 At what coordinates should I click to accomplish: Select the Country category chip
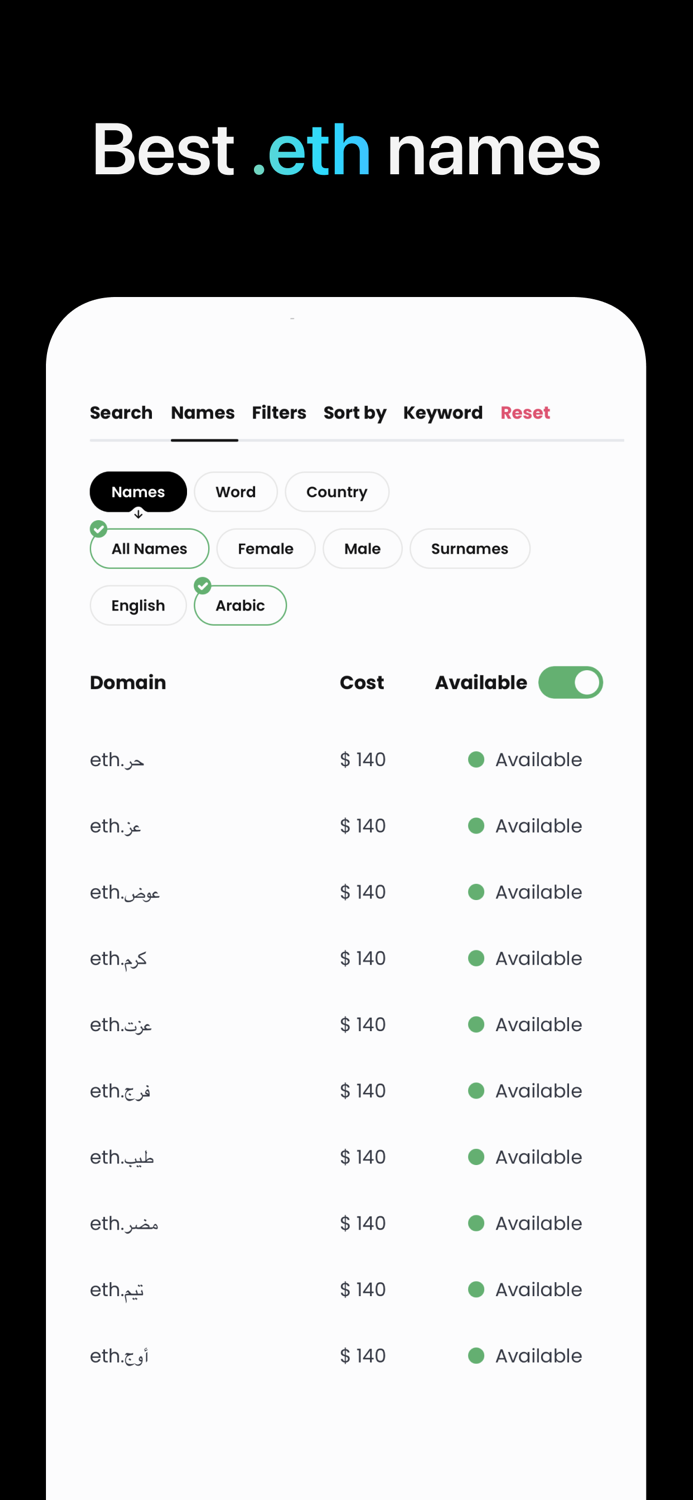pos(337,491)
